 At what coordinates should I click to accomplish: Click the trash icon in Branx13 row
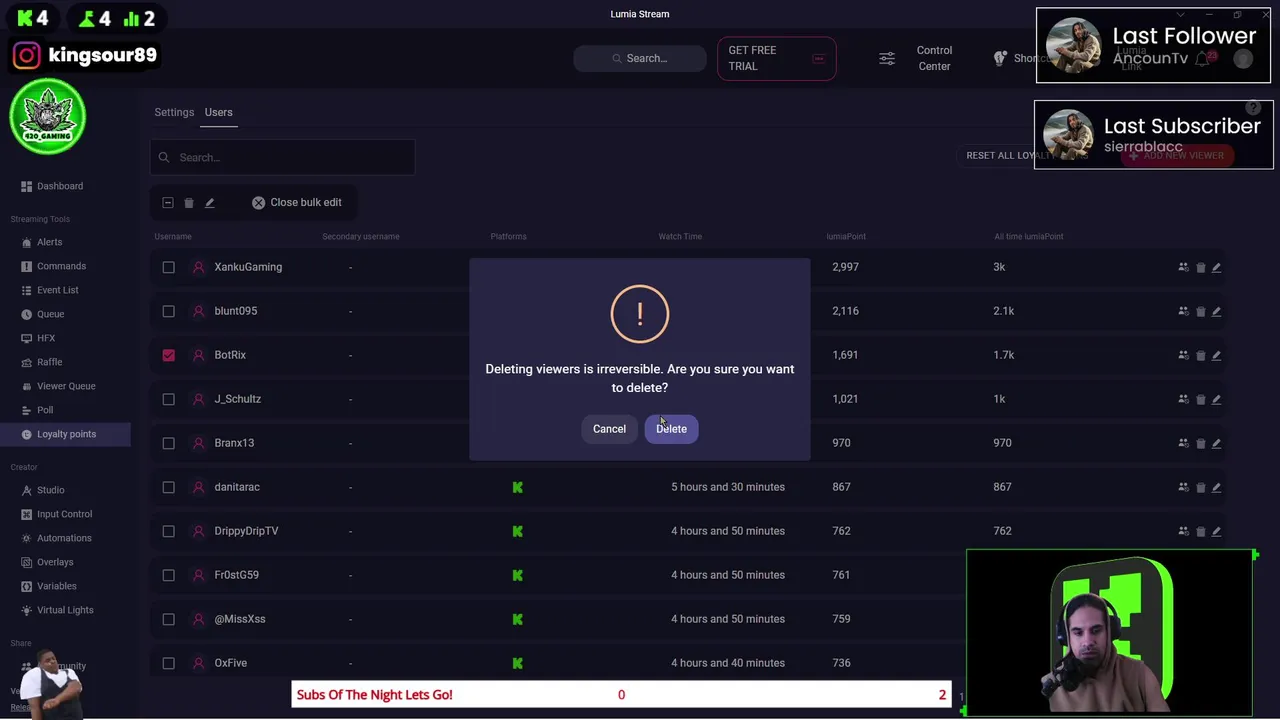coord(1200,443)
